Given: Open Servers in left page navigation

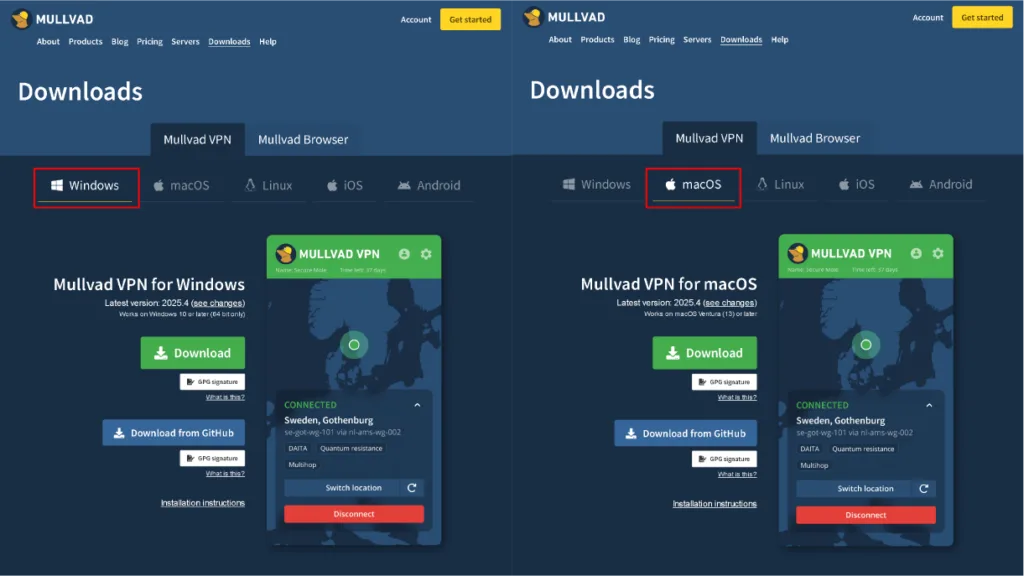Looking at the screenshot, I should point(185,41).
